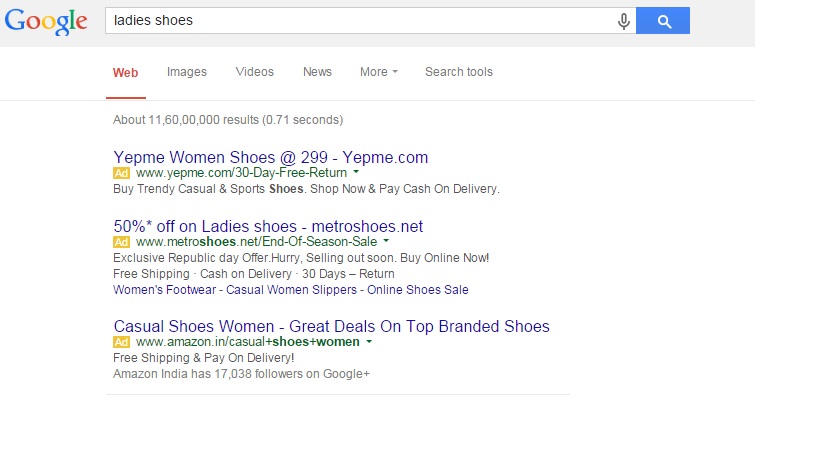
Task: Click into the 'ladies shoes' search box
Action: [x=360, y=20]
